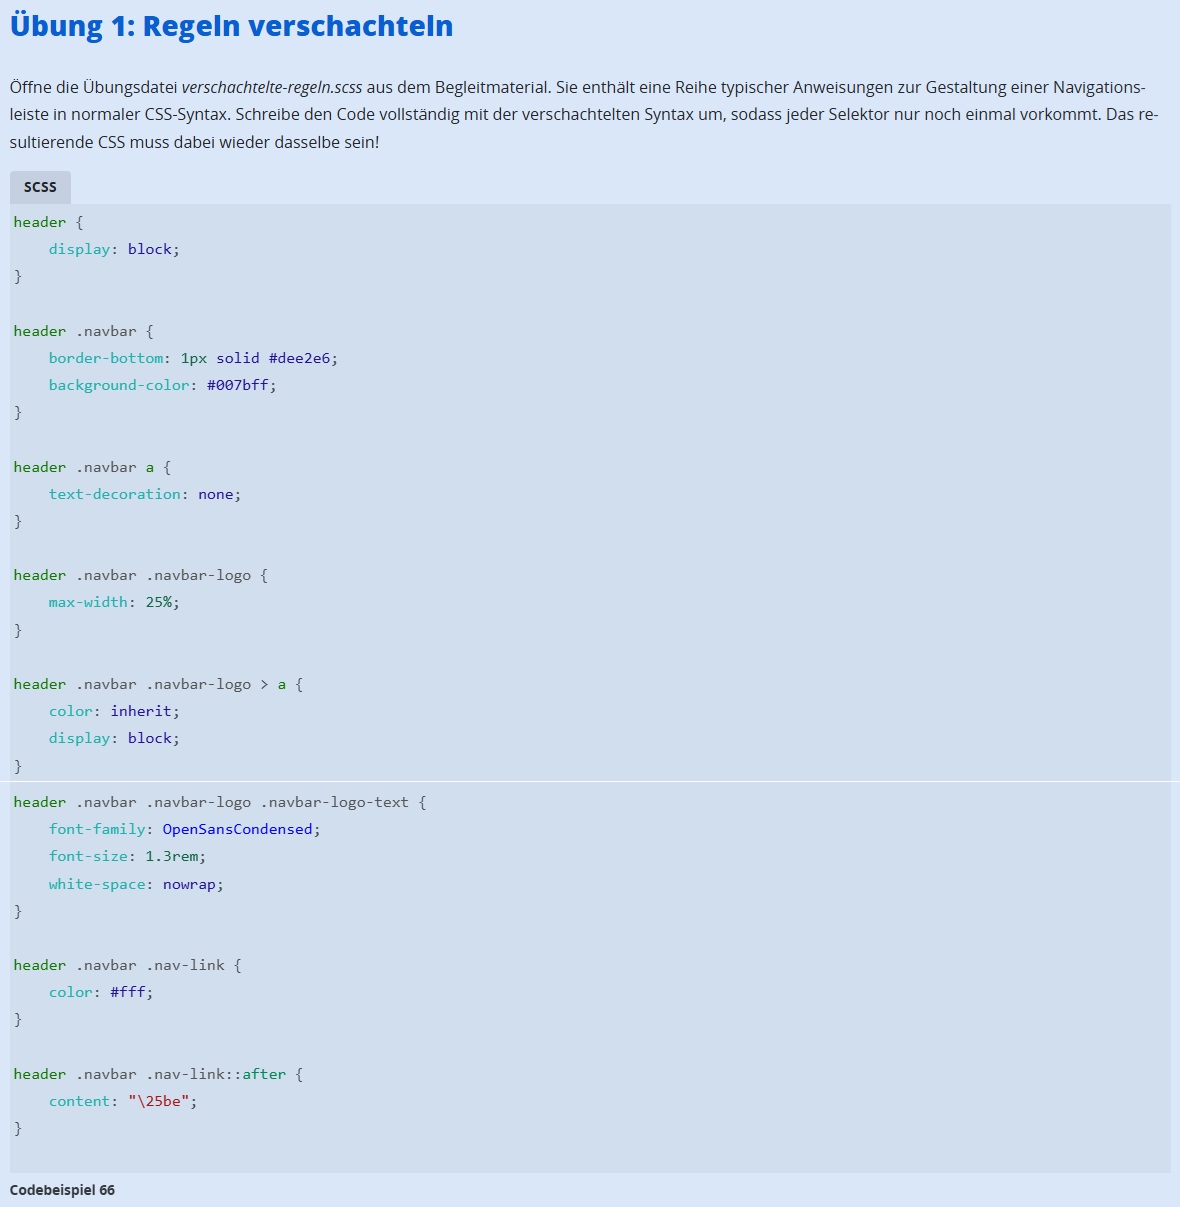Click the "color: #fff" declaration
The height and width of the screenshot is (1207, 1180).
coord(101,992)
